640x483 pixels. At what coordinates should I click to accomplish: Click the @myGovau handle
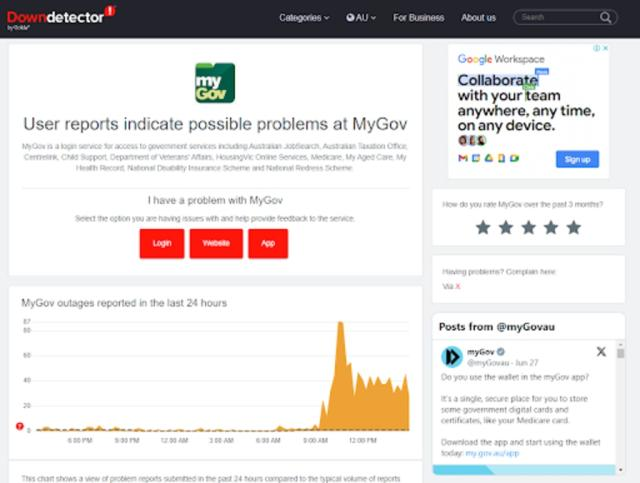pyautogui.click(x=488, y=363)
